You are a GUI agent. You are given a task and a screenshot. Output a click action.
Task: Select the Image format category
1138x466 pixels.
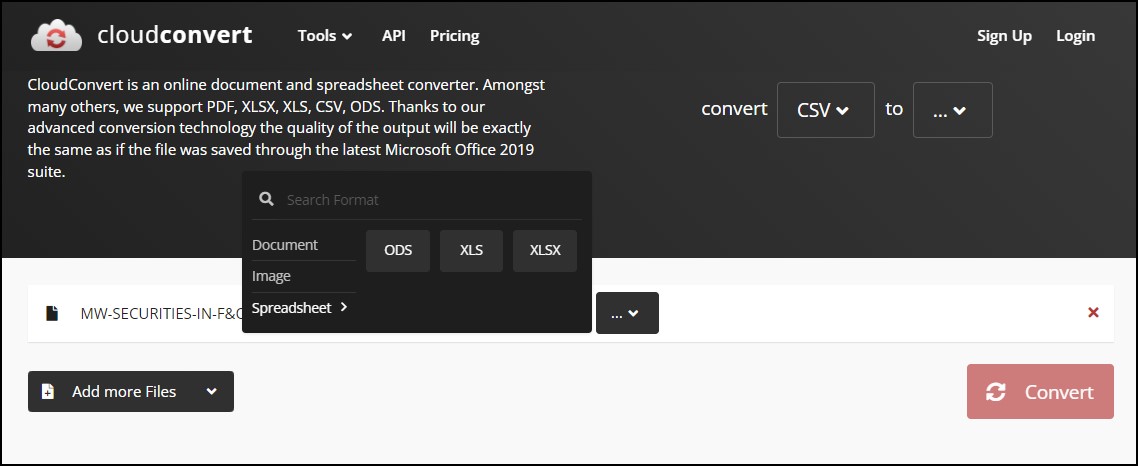coord(271,276)
